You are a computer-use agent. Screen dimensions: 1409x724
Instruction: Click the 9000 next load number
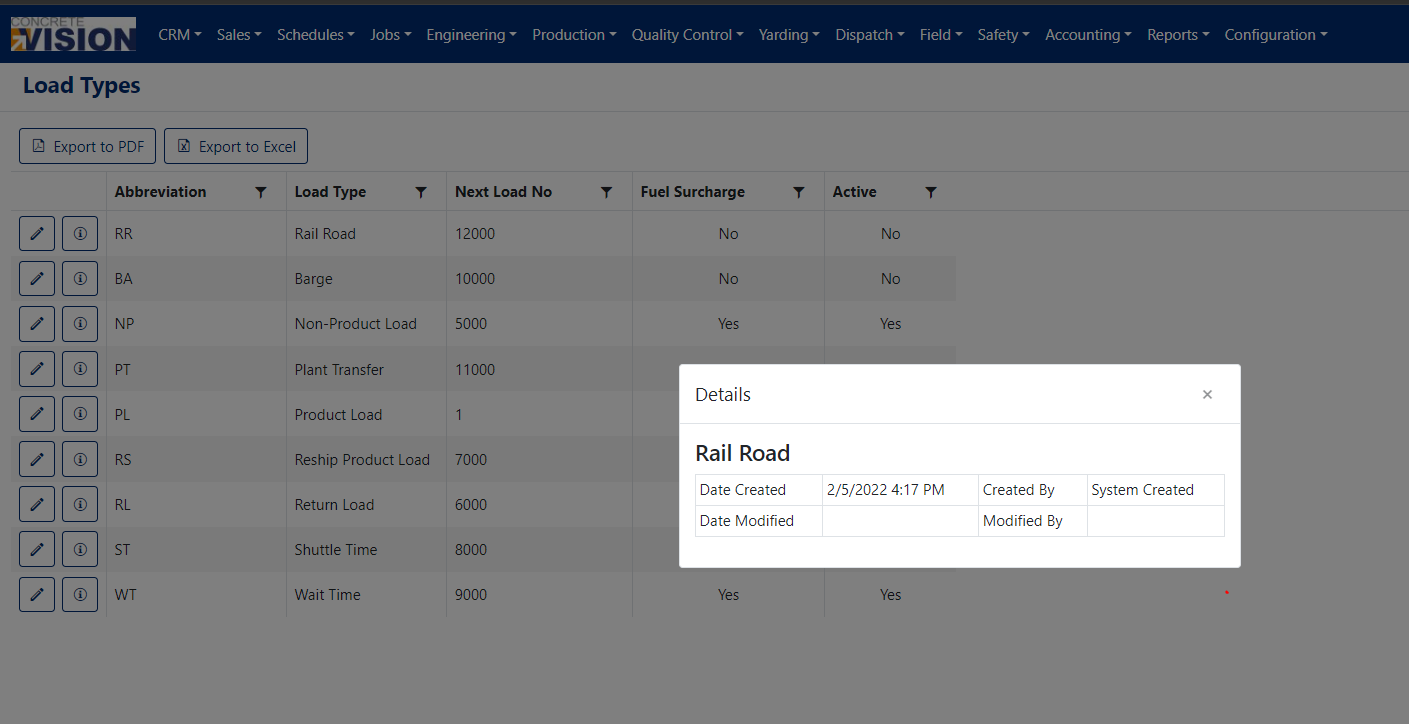[471, 595]
